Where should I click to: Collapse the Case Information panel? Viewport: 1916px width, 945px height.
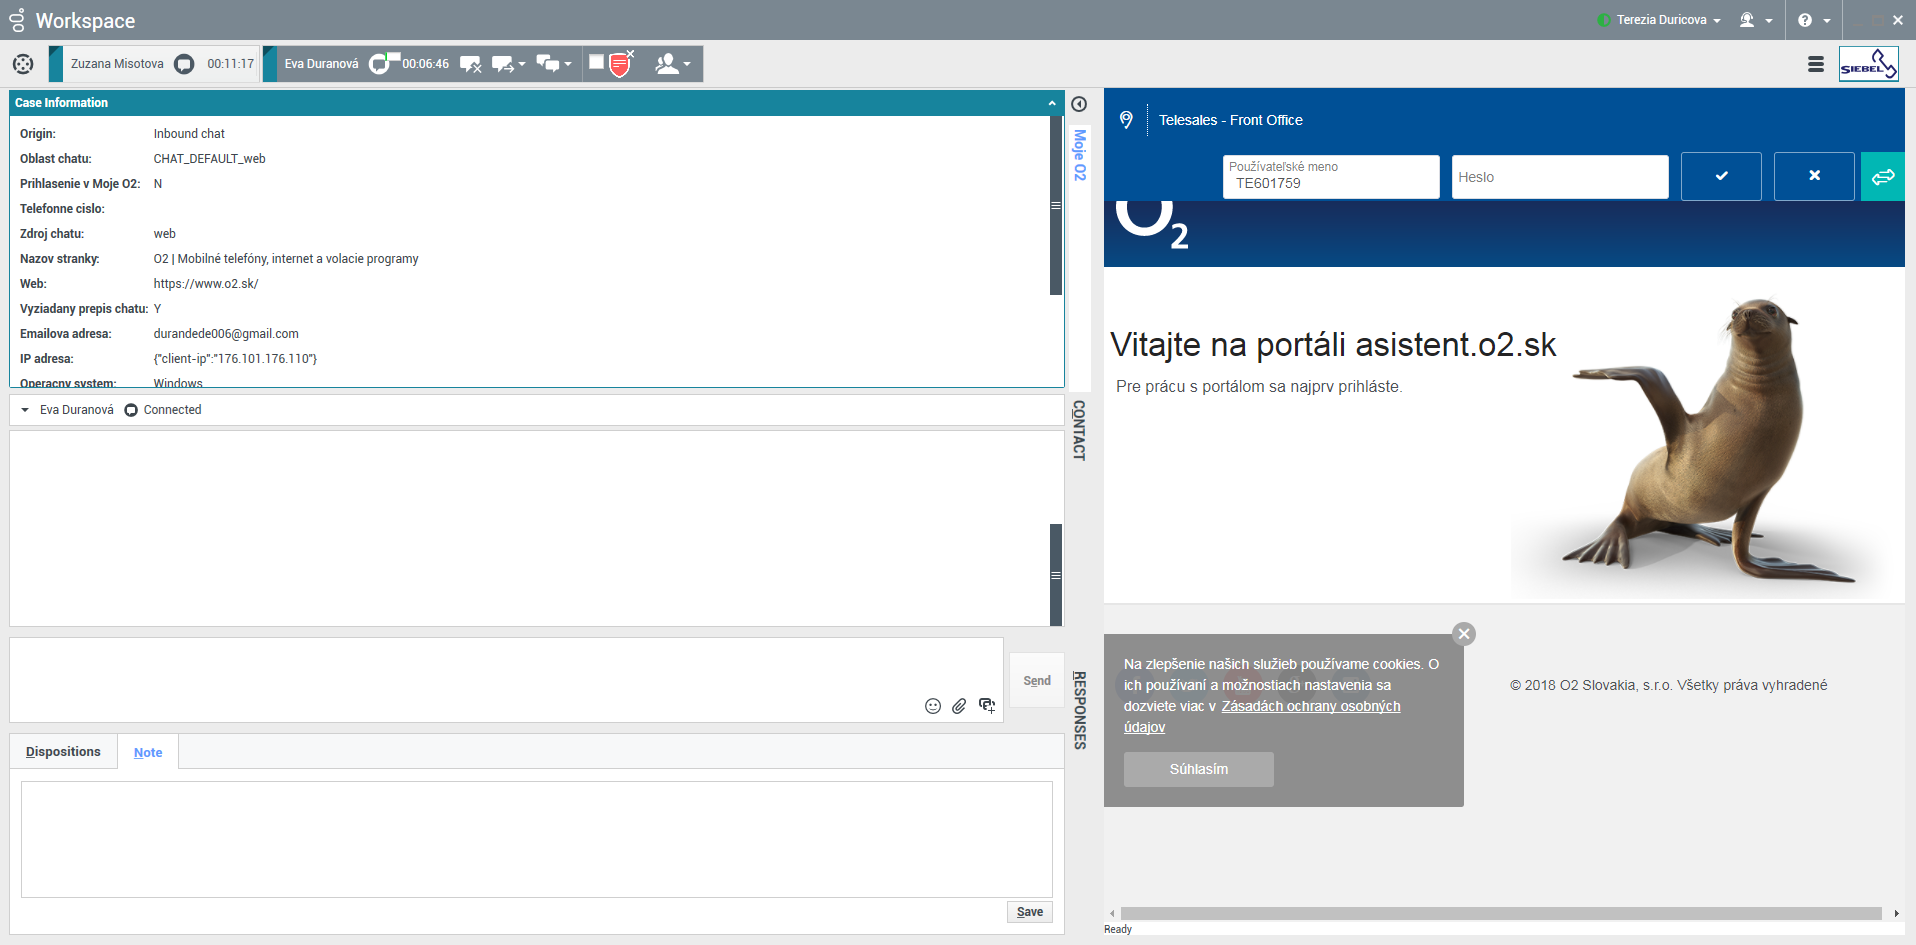[1052, 102]
